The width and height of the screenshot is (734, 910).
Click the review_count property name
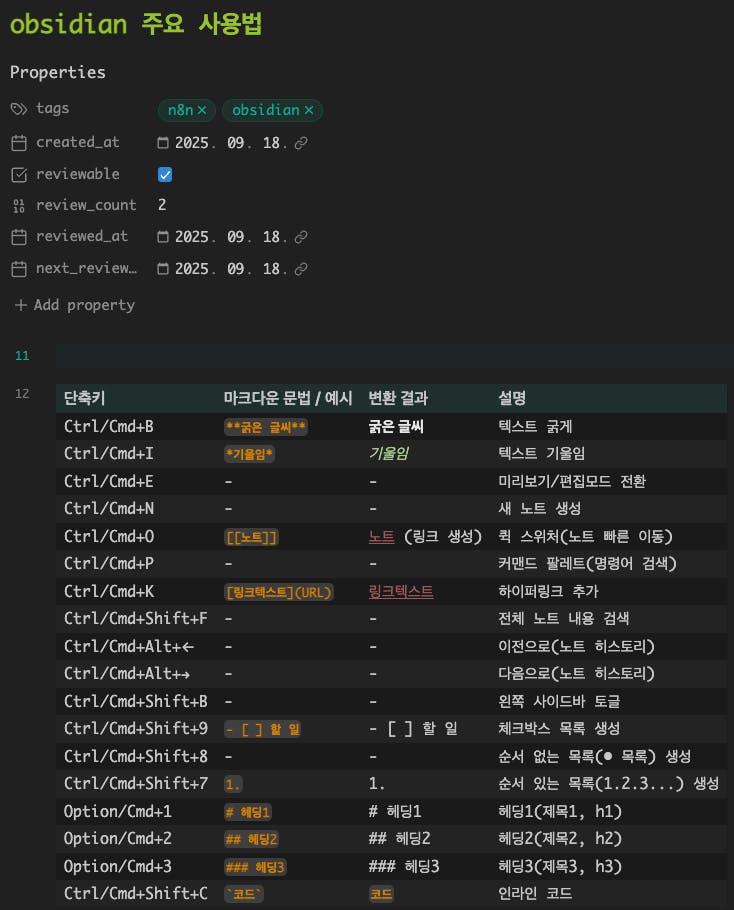click(x=86, y=205)
